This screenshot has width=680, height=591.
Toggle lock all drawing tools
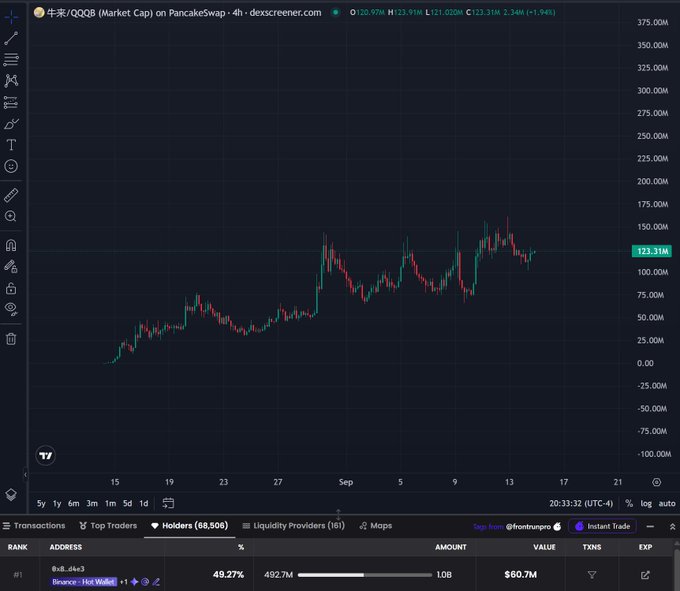tap(11, 288)
